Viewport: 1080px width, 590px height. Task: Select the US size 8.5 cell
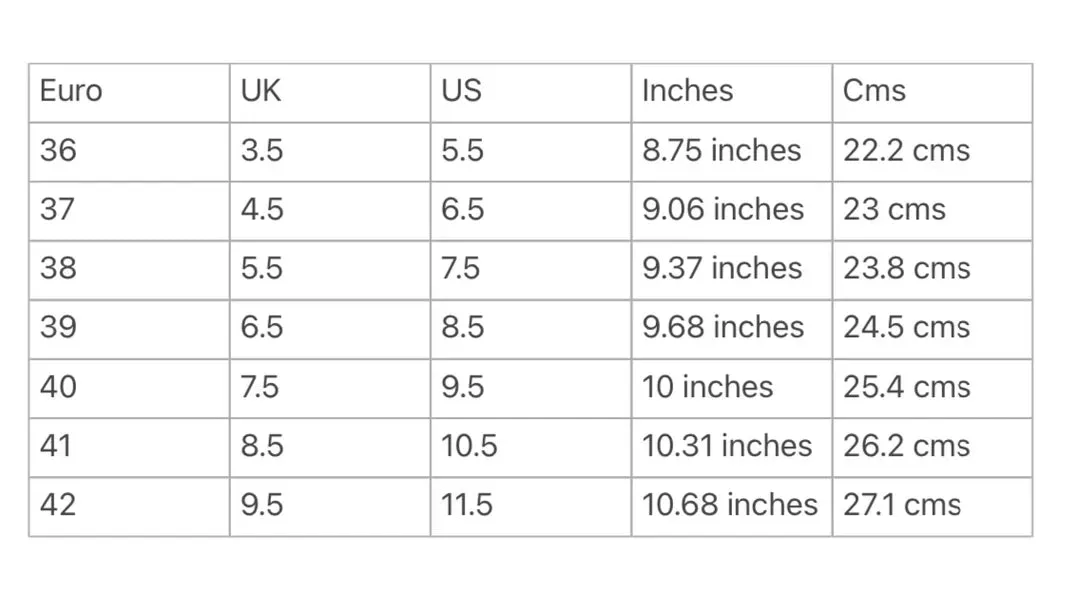pyautogui.click(x=531, y=329)
